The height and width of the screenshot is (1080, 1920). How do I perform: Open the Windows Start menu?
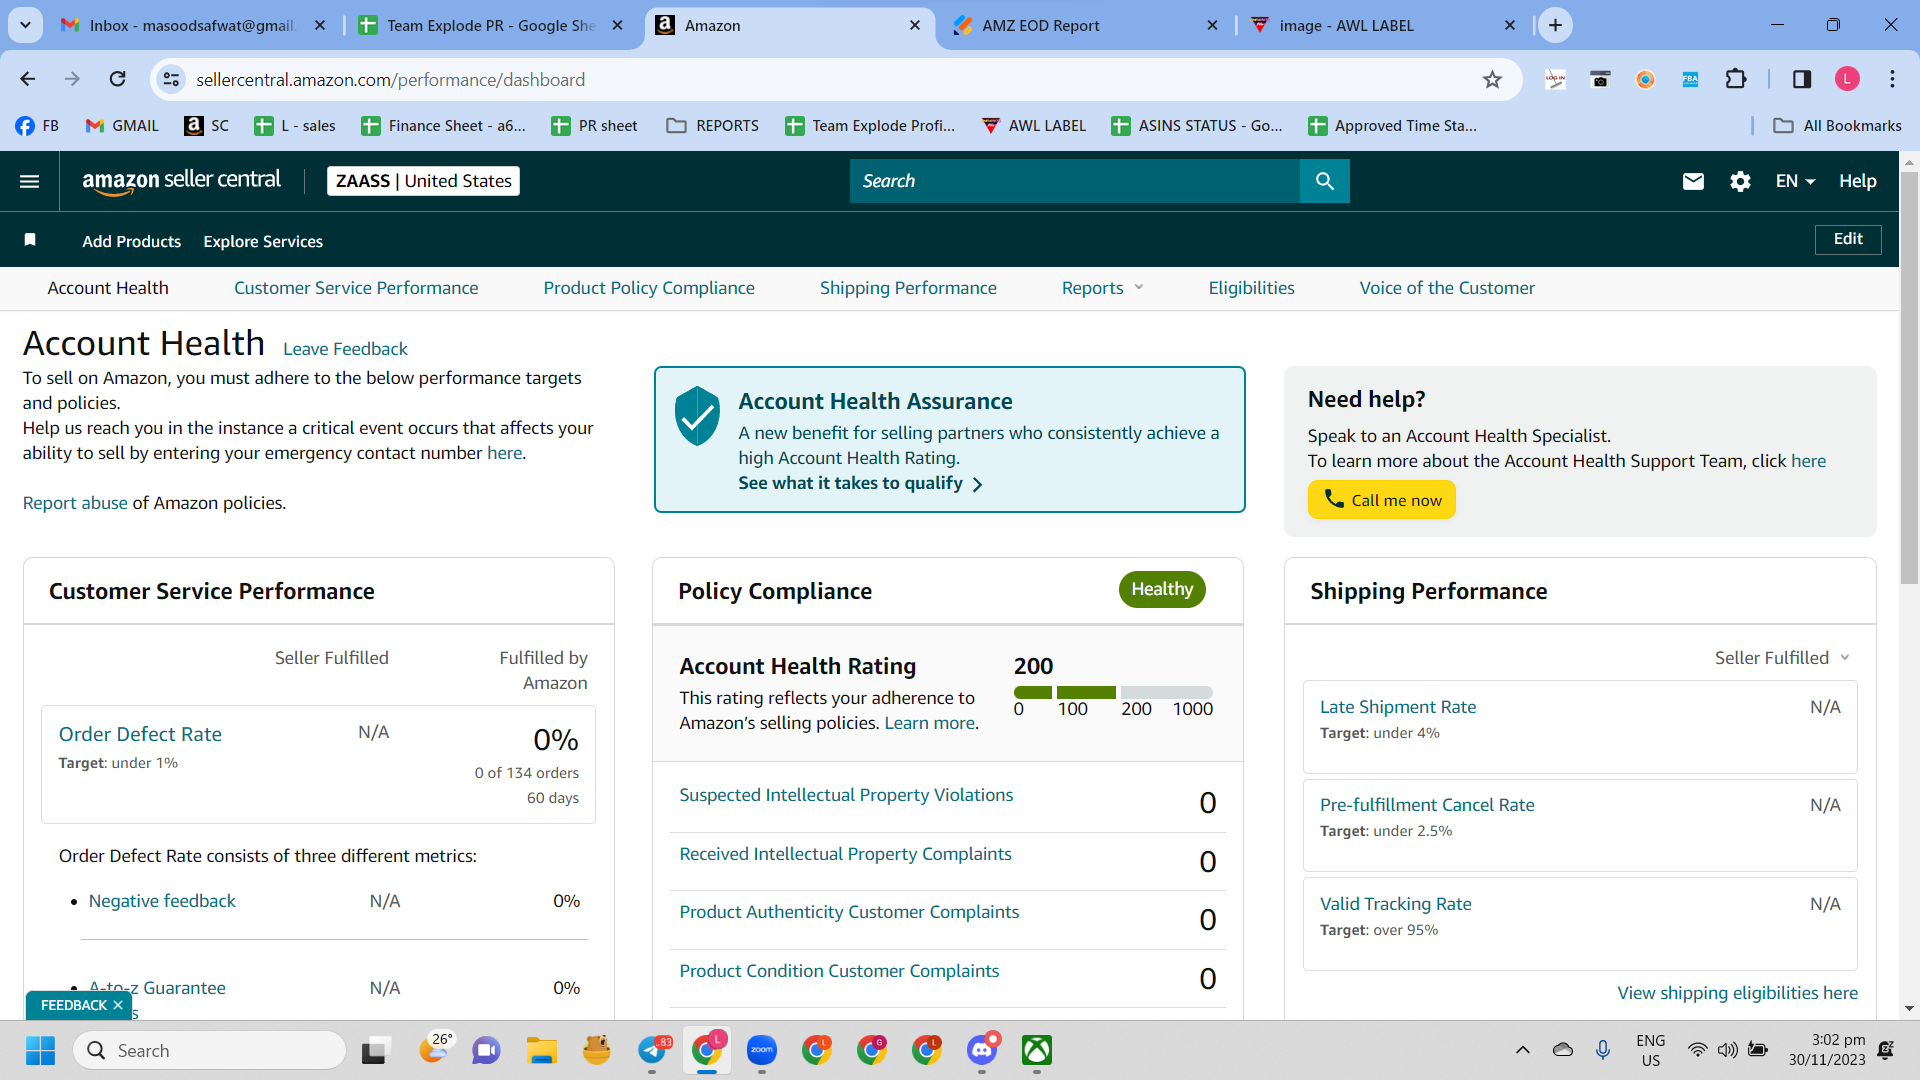40,1050
